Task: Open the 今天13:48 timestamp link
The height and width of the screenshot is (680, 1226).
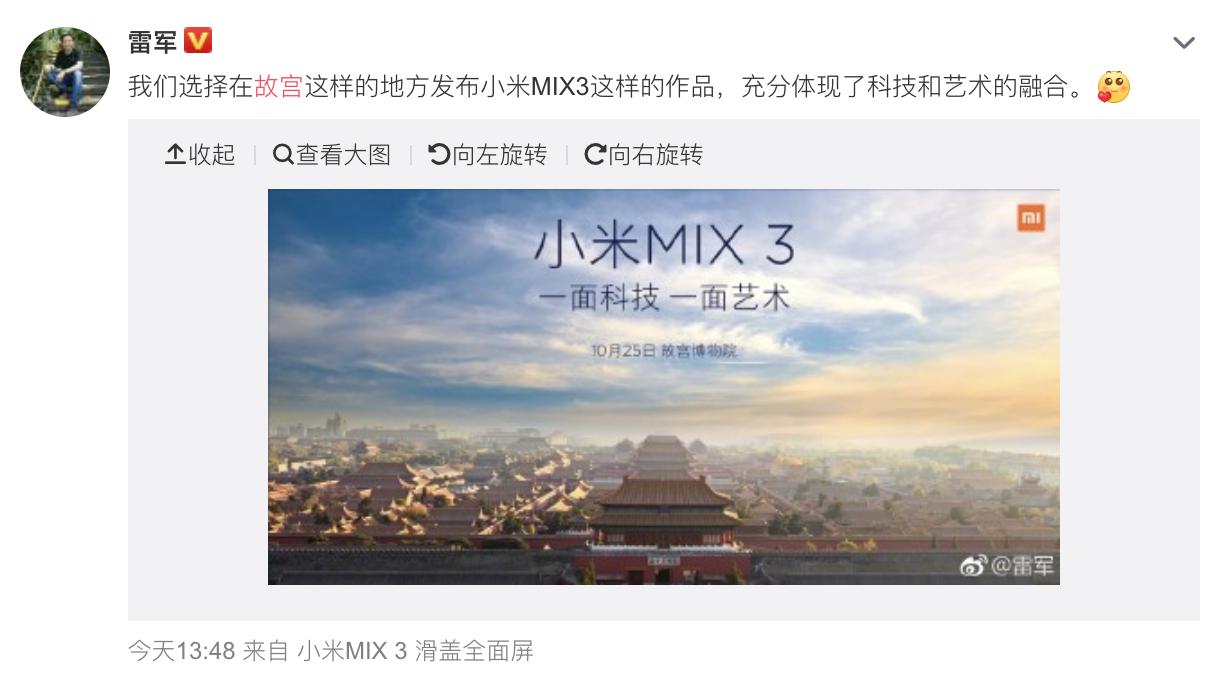Action: [181, 652]
